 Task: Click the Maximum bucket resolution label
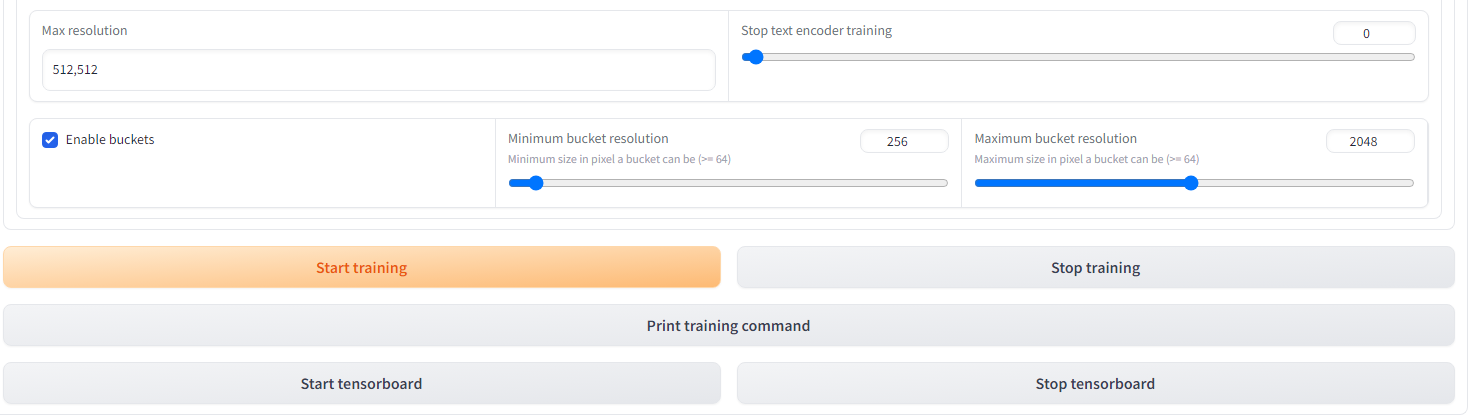(1055, 139)
